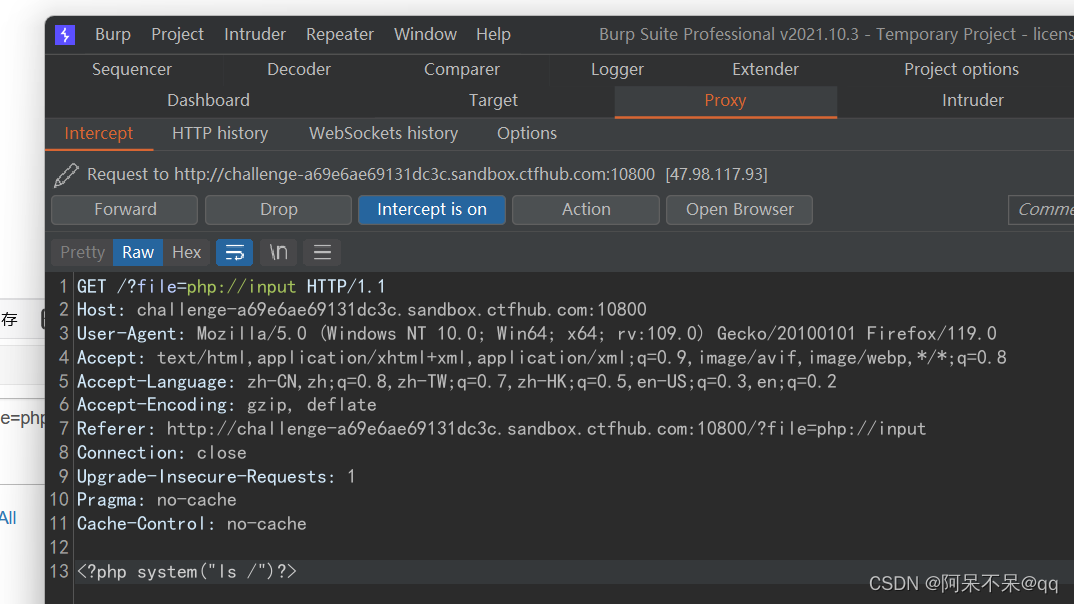This screenshot has width=1074, height=604.
Task: Open the Window menu
Action: pos(425,34)
